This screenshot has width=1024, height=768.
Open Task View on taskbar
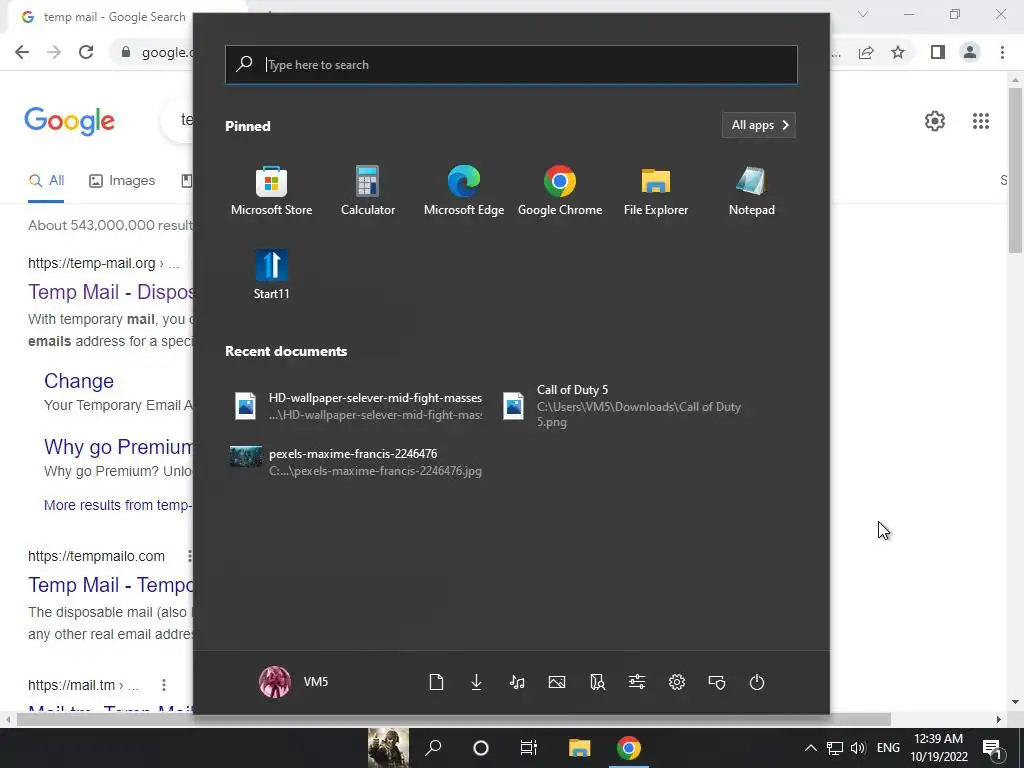point(528,748)
